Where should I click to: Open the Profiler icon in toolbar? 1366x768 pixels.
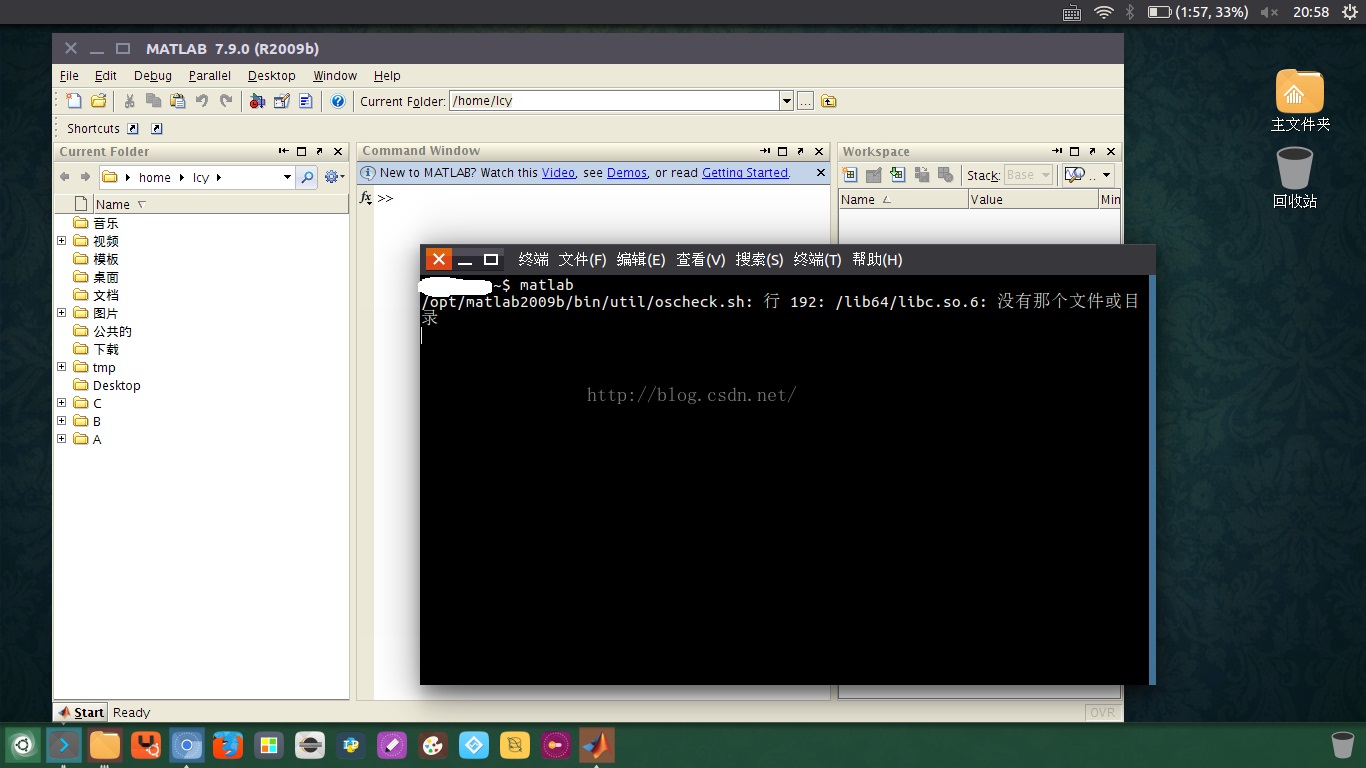[x=305, y=101]
